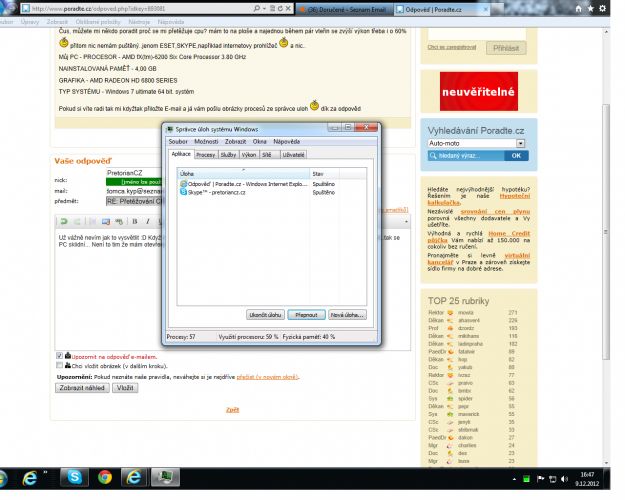Viewport: 625px width, 500px height.
Task: Open Soubor menu in Task Manager
Action: (178, 142)
